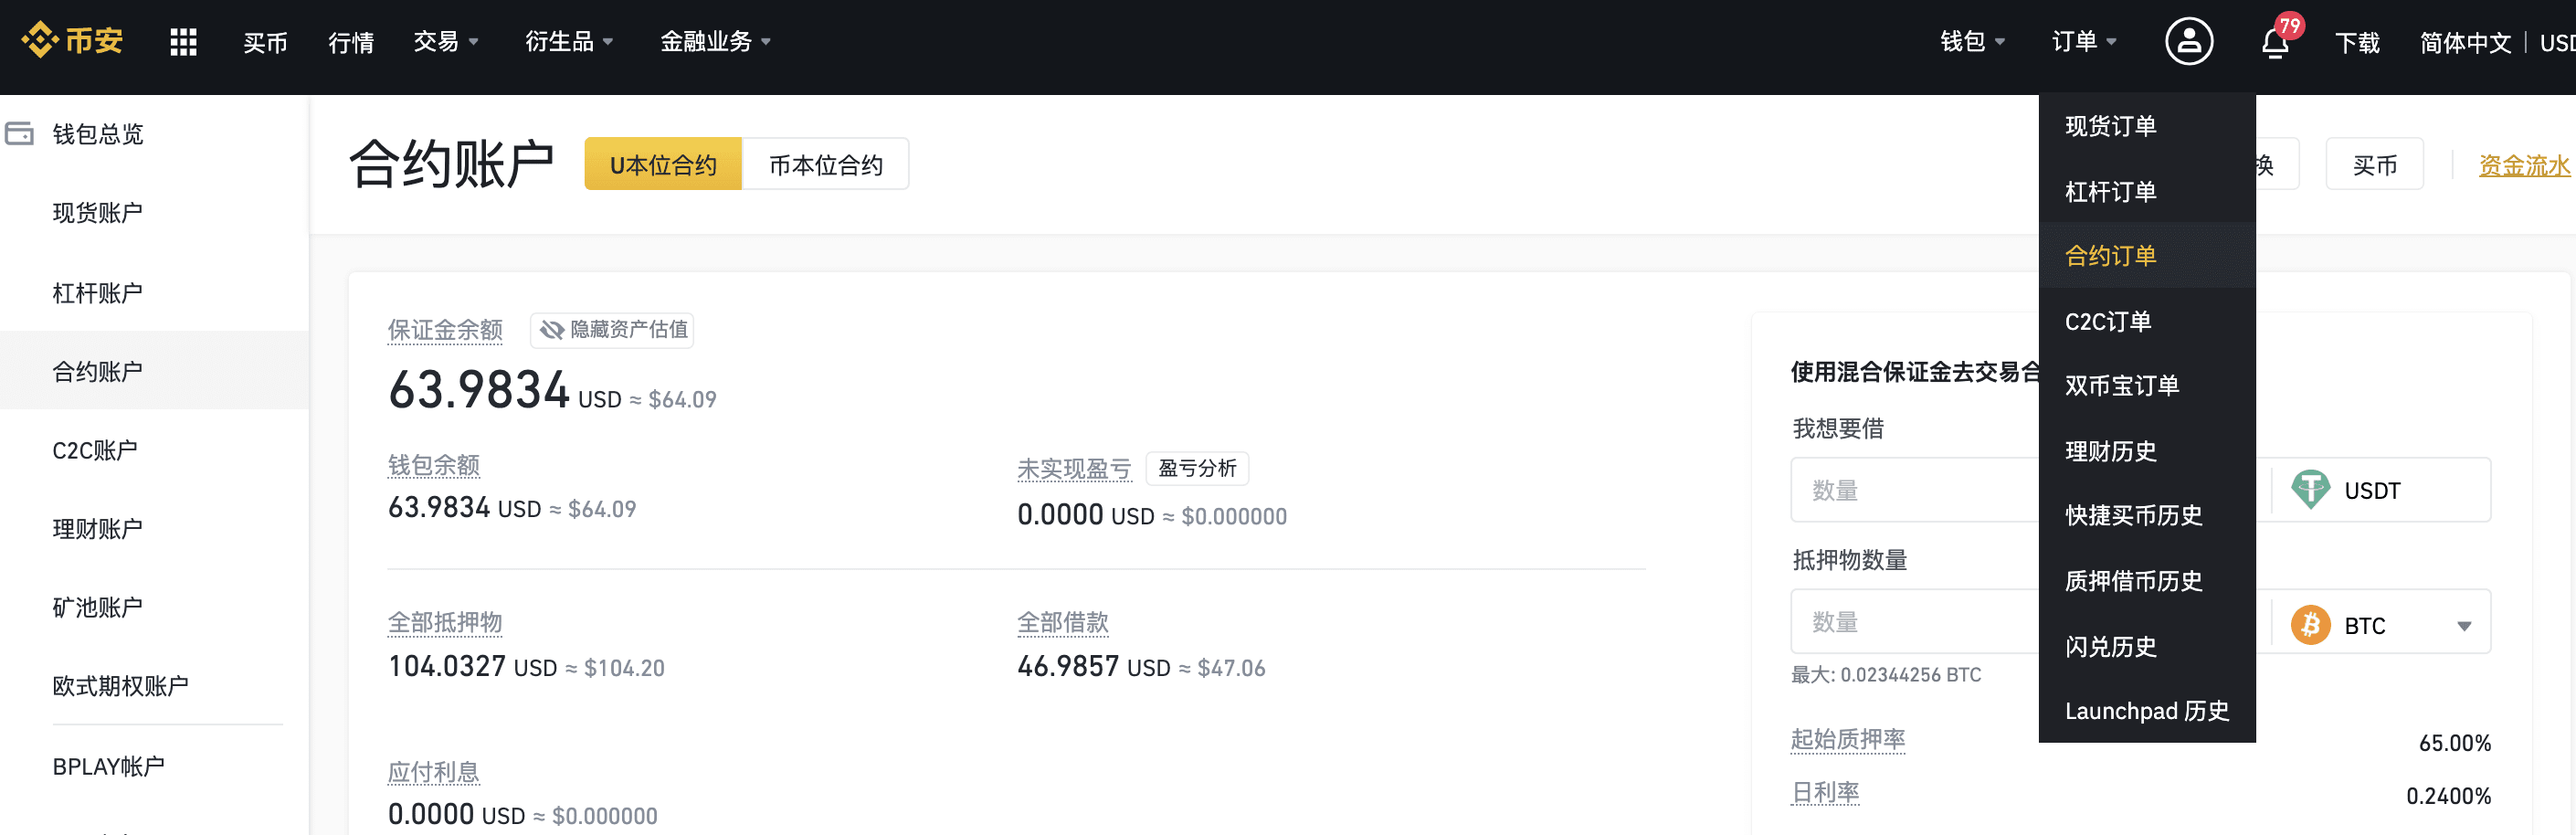Screen dimensions: 2576x835
Task: Open the notifications bell icon
Action: coord(2275,43)
